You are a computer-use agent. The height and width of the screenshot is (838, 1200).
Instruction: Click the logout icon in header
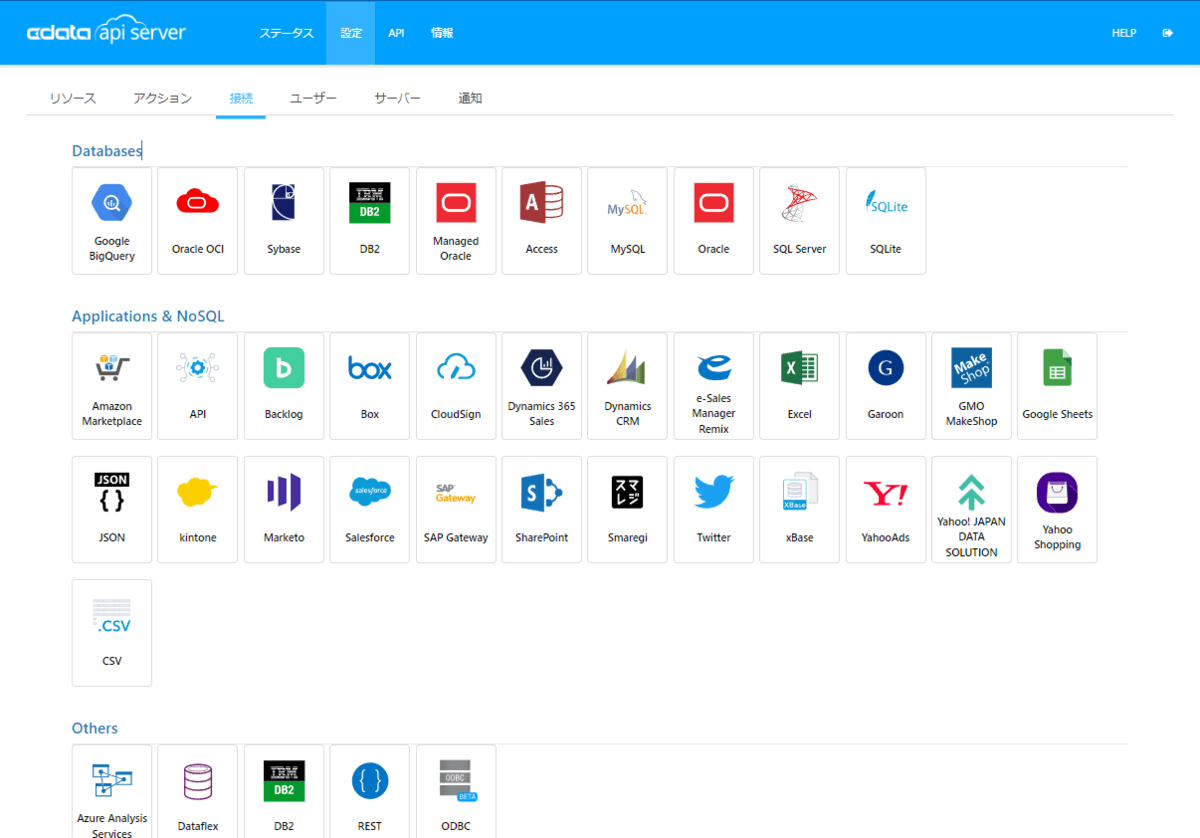[1167, 33]
